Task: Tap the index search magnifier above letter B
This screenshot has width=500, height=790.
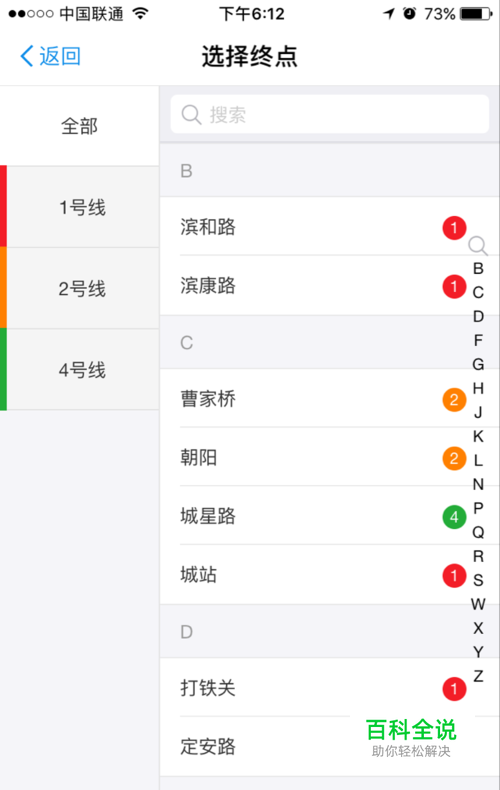Action: pos(477,245)
